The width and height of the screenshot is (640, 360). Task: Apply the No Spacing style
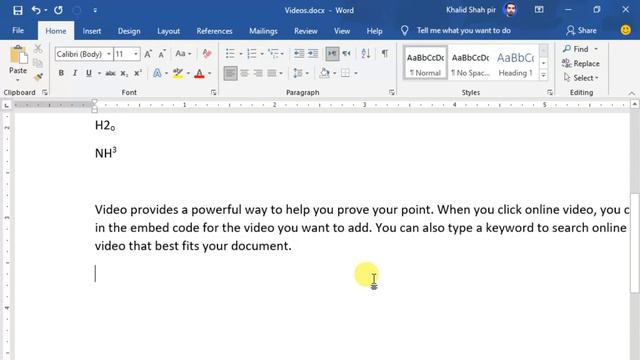pyautogui.click(x=471, y=63)
